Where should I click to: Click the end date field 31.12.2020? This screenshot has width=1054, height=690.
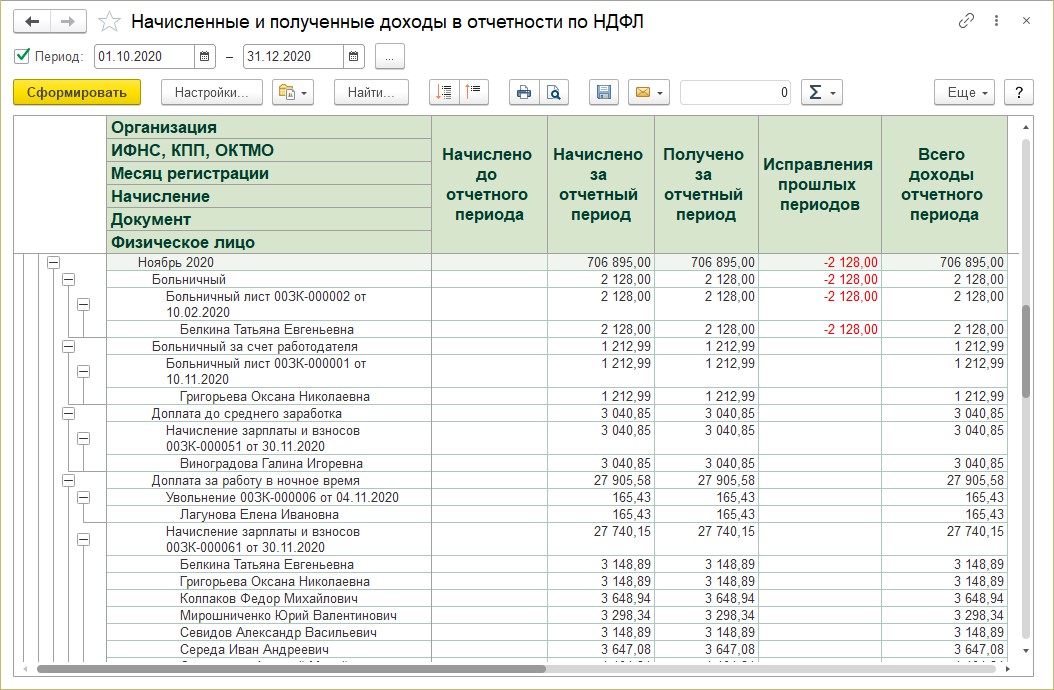(293, 56)
